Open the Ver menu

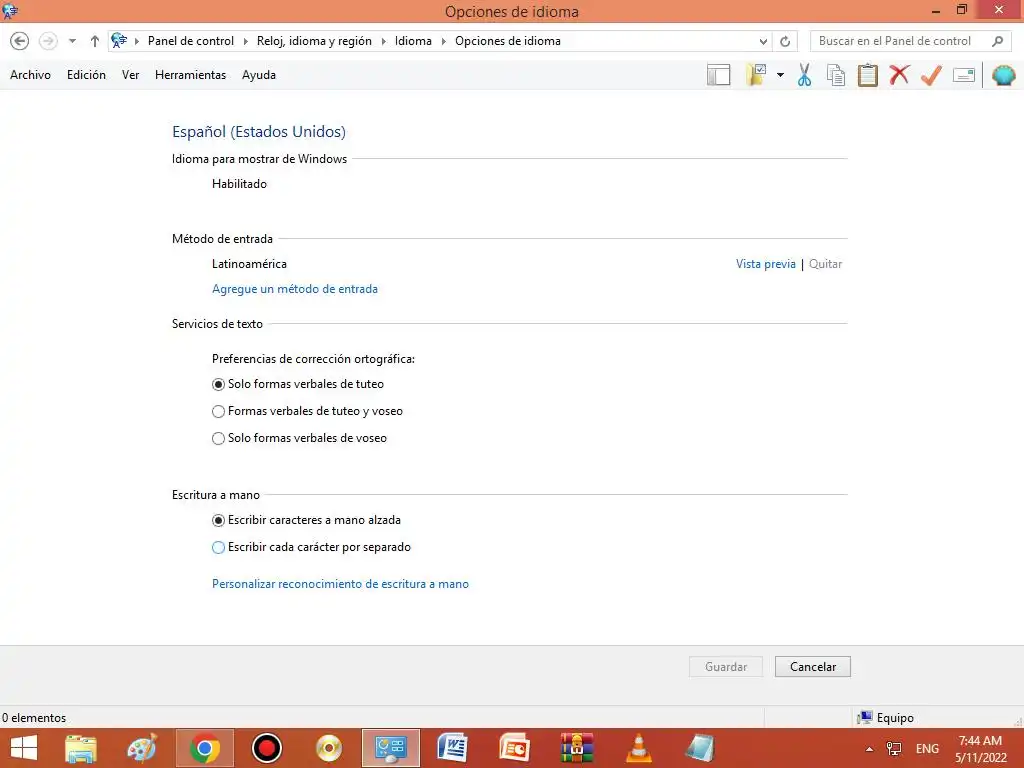point(131,75)
